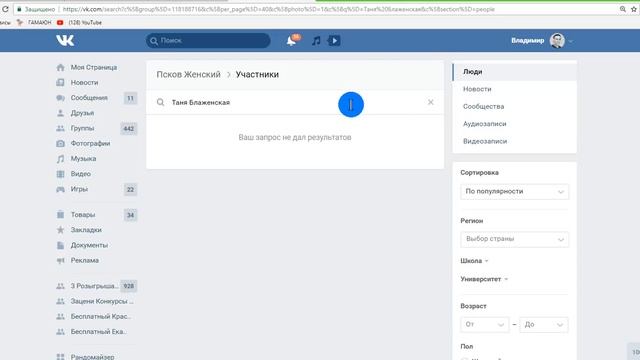
Task: Open Бесплатный Крас... group shortcut
Action: 100,316
